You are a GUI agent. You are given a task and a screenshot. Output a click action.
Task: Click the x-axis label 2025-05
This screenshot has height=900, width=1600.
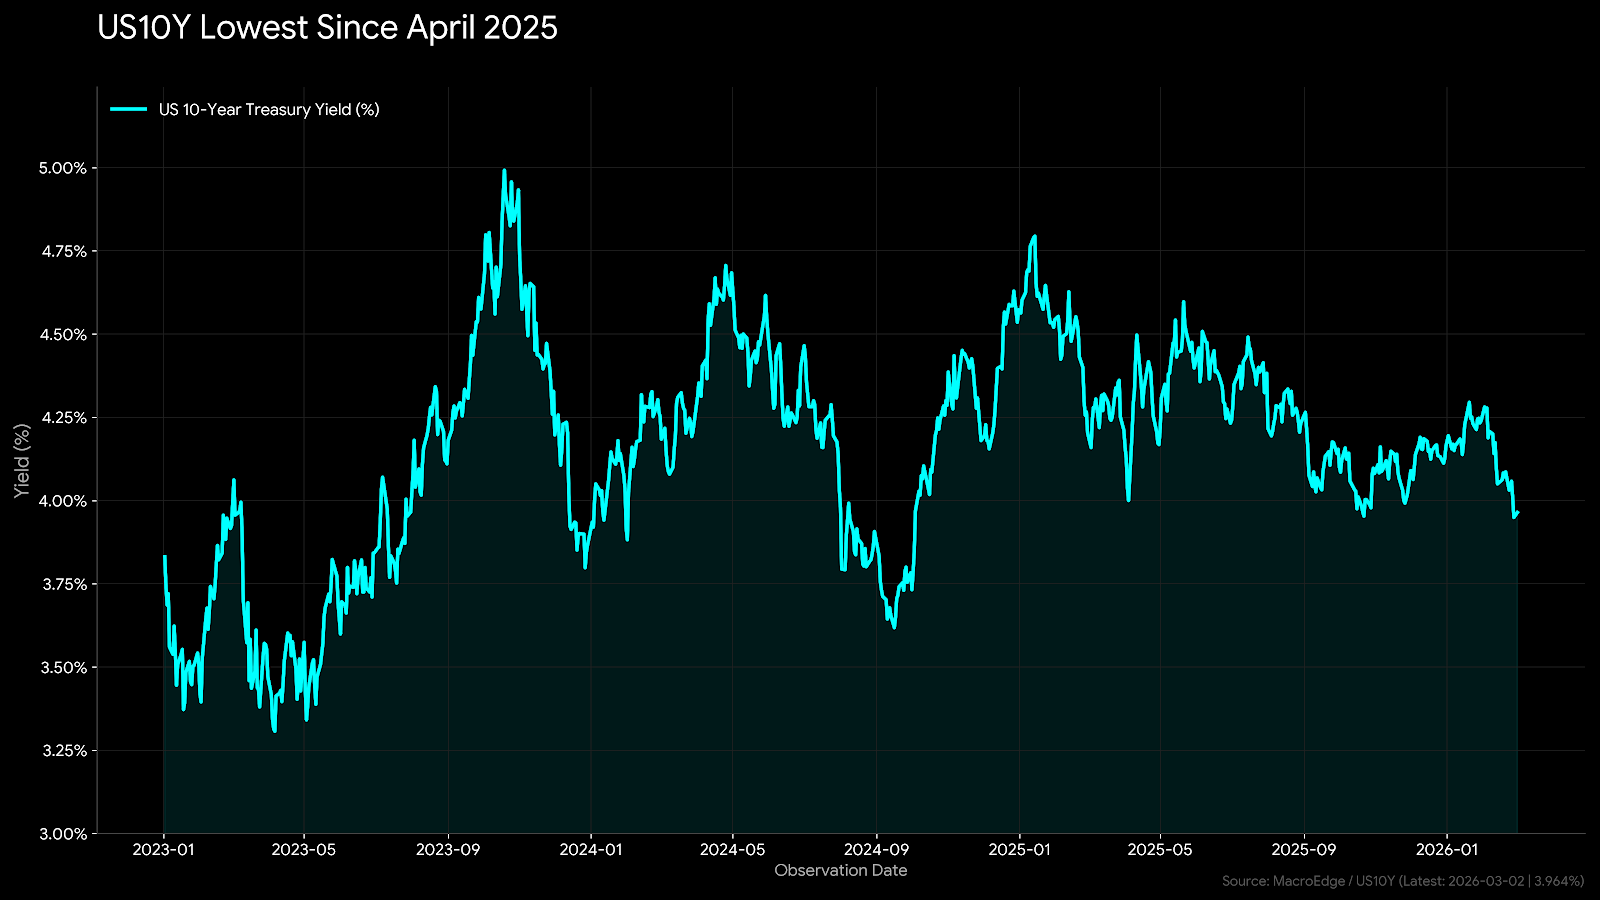click(1160, 850)
